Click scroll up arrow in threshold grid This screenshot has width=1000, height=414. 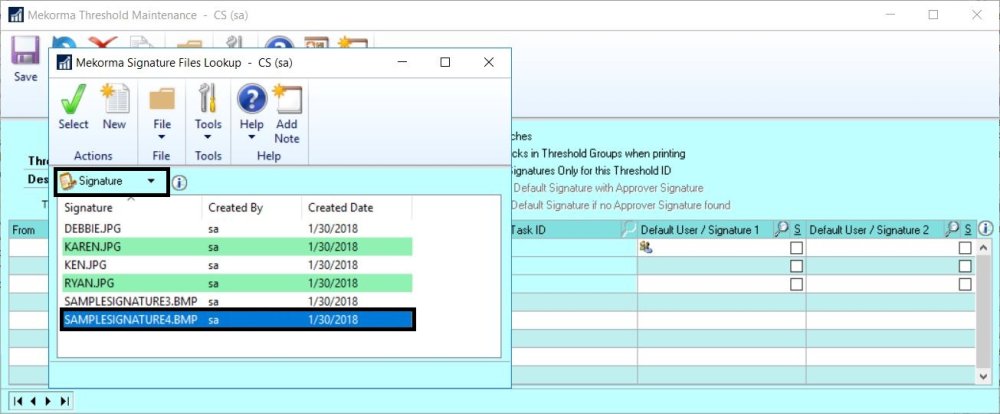click(x=985, y=248)
